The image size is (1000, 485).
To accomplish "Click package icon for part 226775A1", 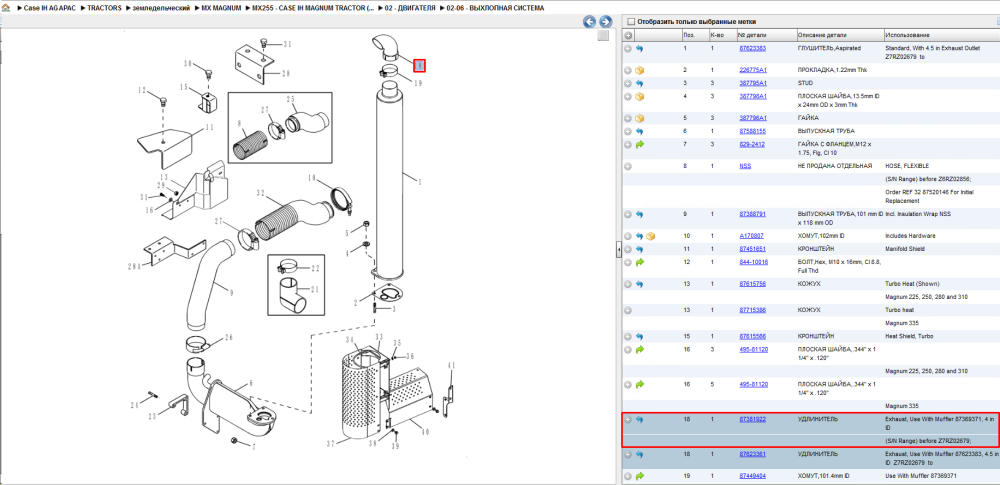I will [x=640, y=70].
